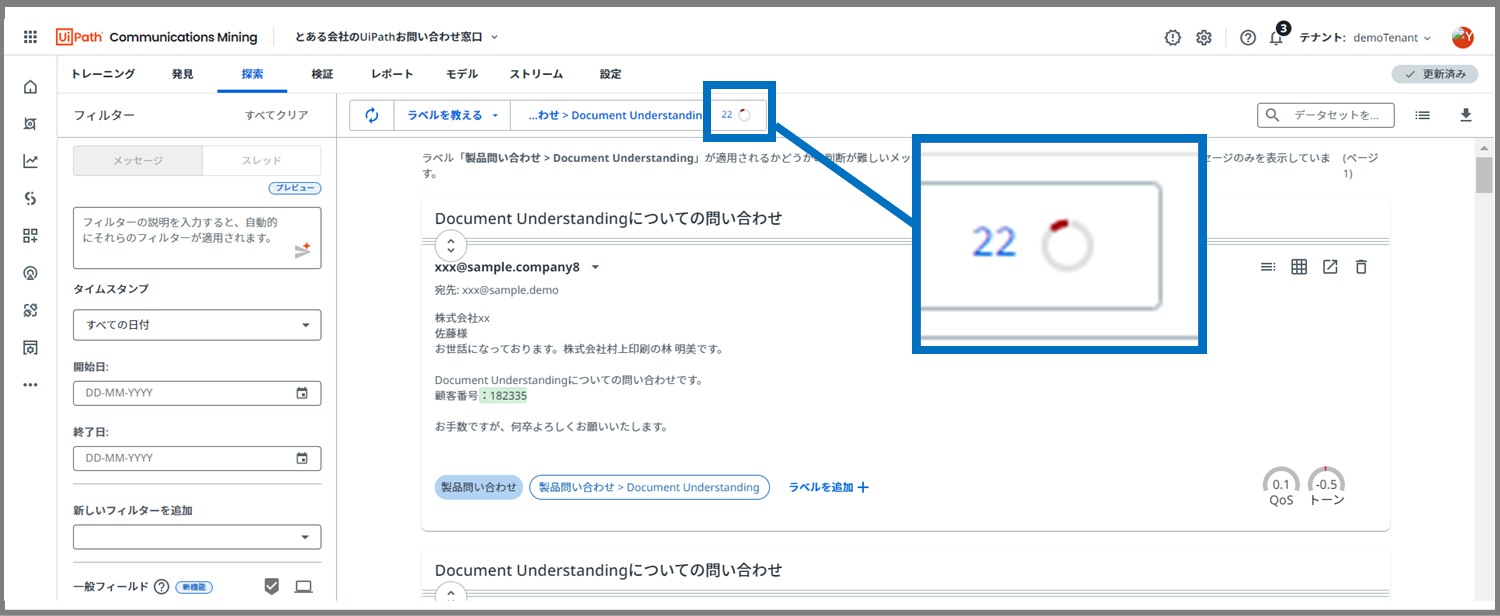Image resolution: width=1500 pixels, height=616 pixels.
Task: Click the 製品問い合わせ label chip
Action: click(x=479, y=487)
